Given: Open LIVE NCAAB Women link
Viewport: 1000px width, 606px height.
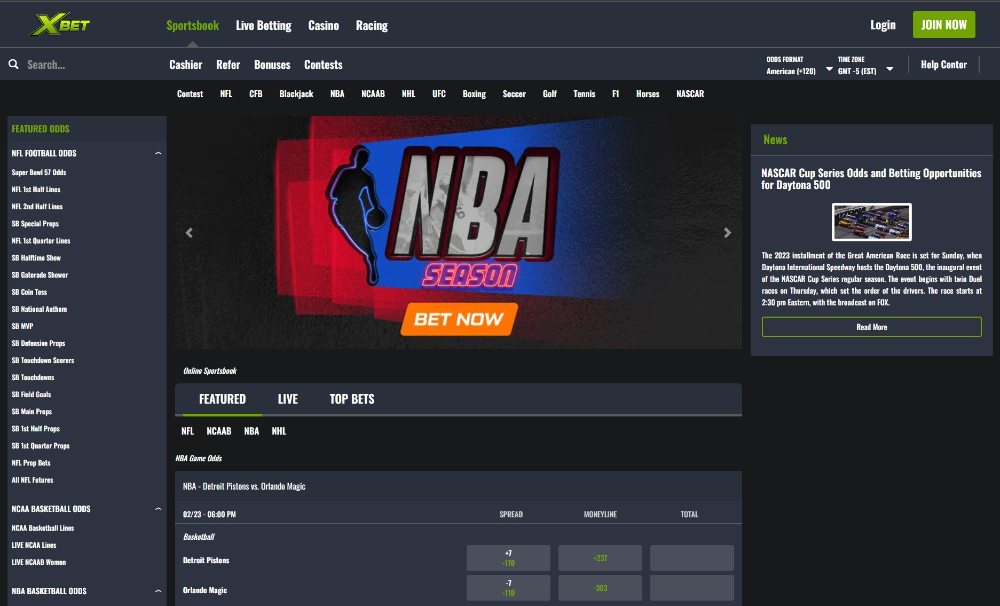Looking at the screenshot, I should pyautogui.click(x=39, y=563).
